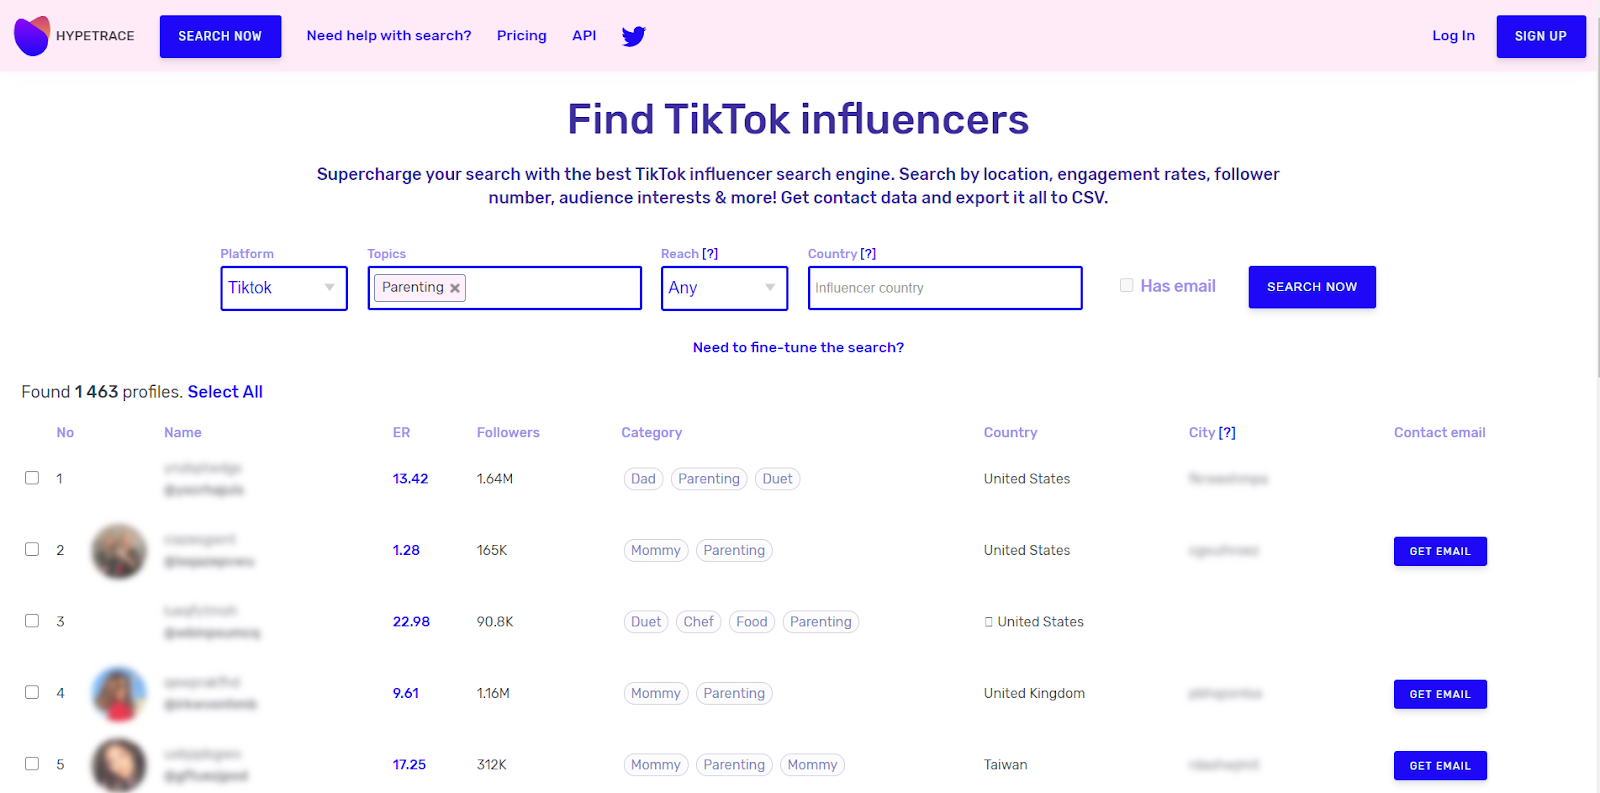Image resolution: width=1600 pixels, height=793 pixels.
Task: Toggle the Has email checkbox
Action: [x=1127, y=285]
